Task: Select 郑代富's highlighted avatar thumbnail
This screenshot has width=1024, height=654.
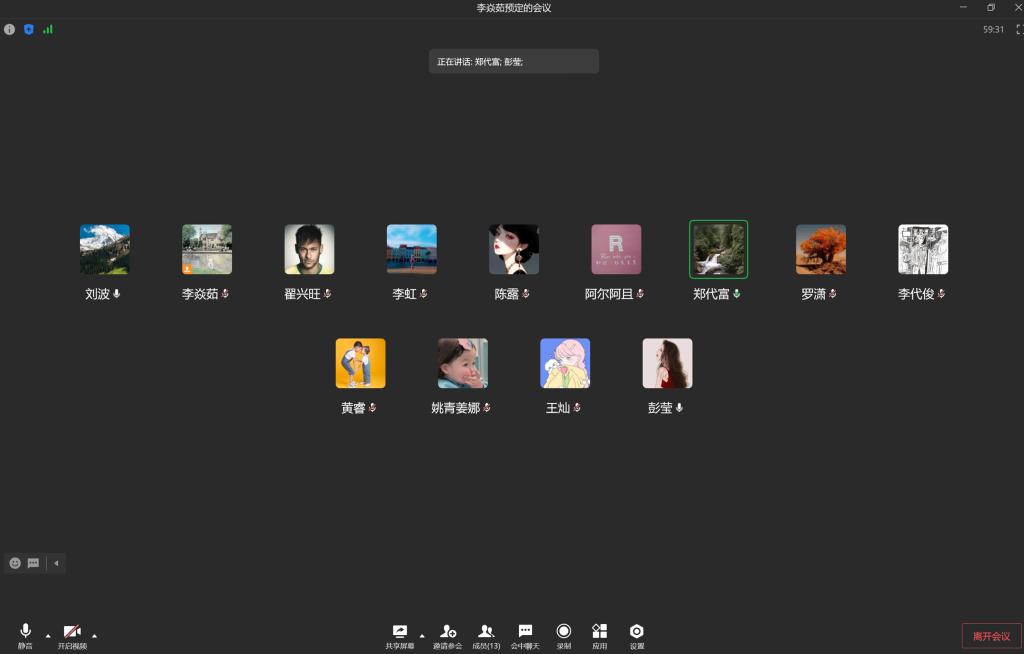Action: click(718, 249)
